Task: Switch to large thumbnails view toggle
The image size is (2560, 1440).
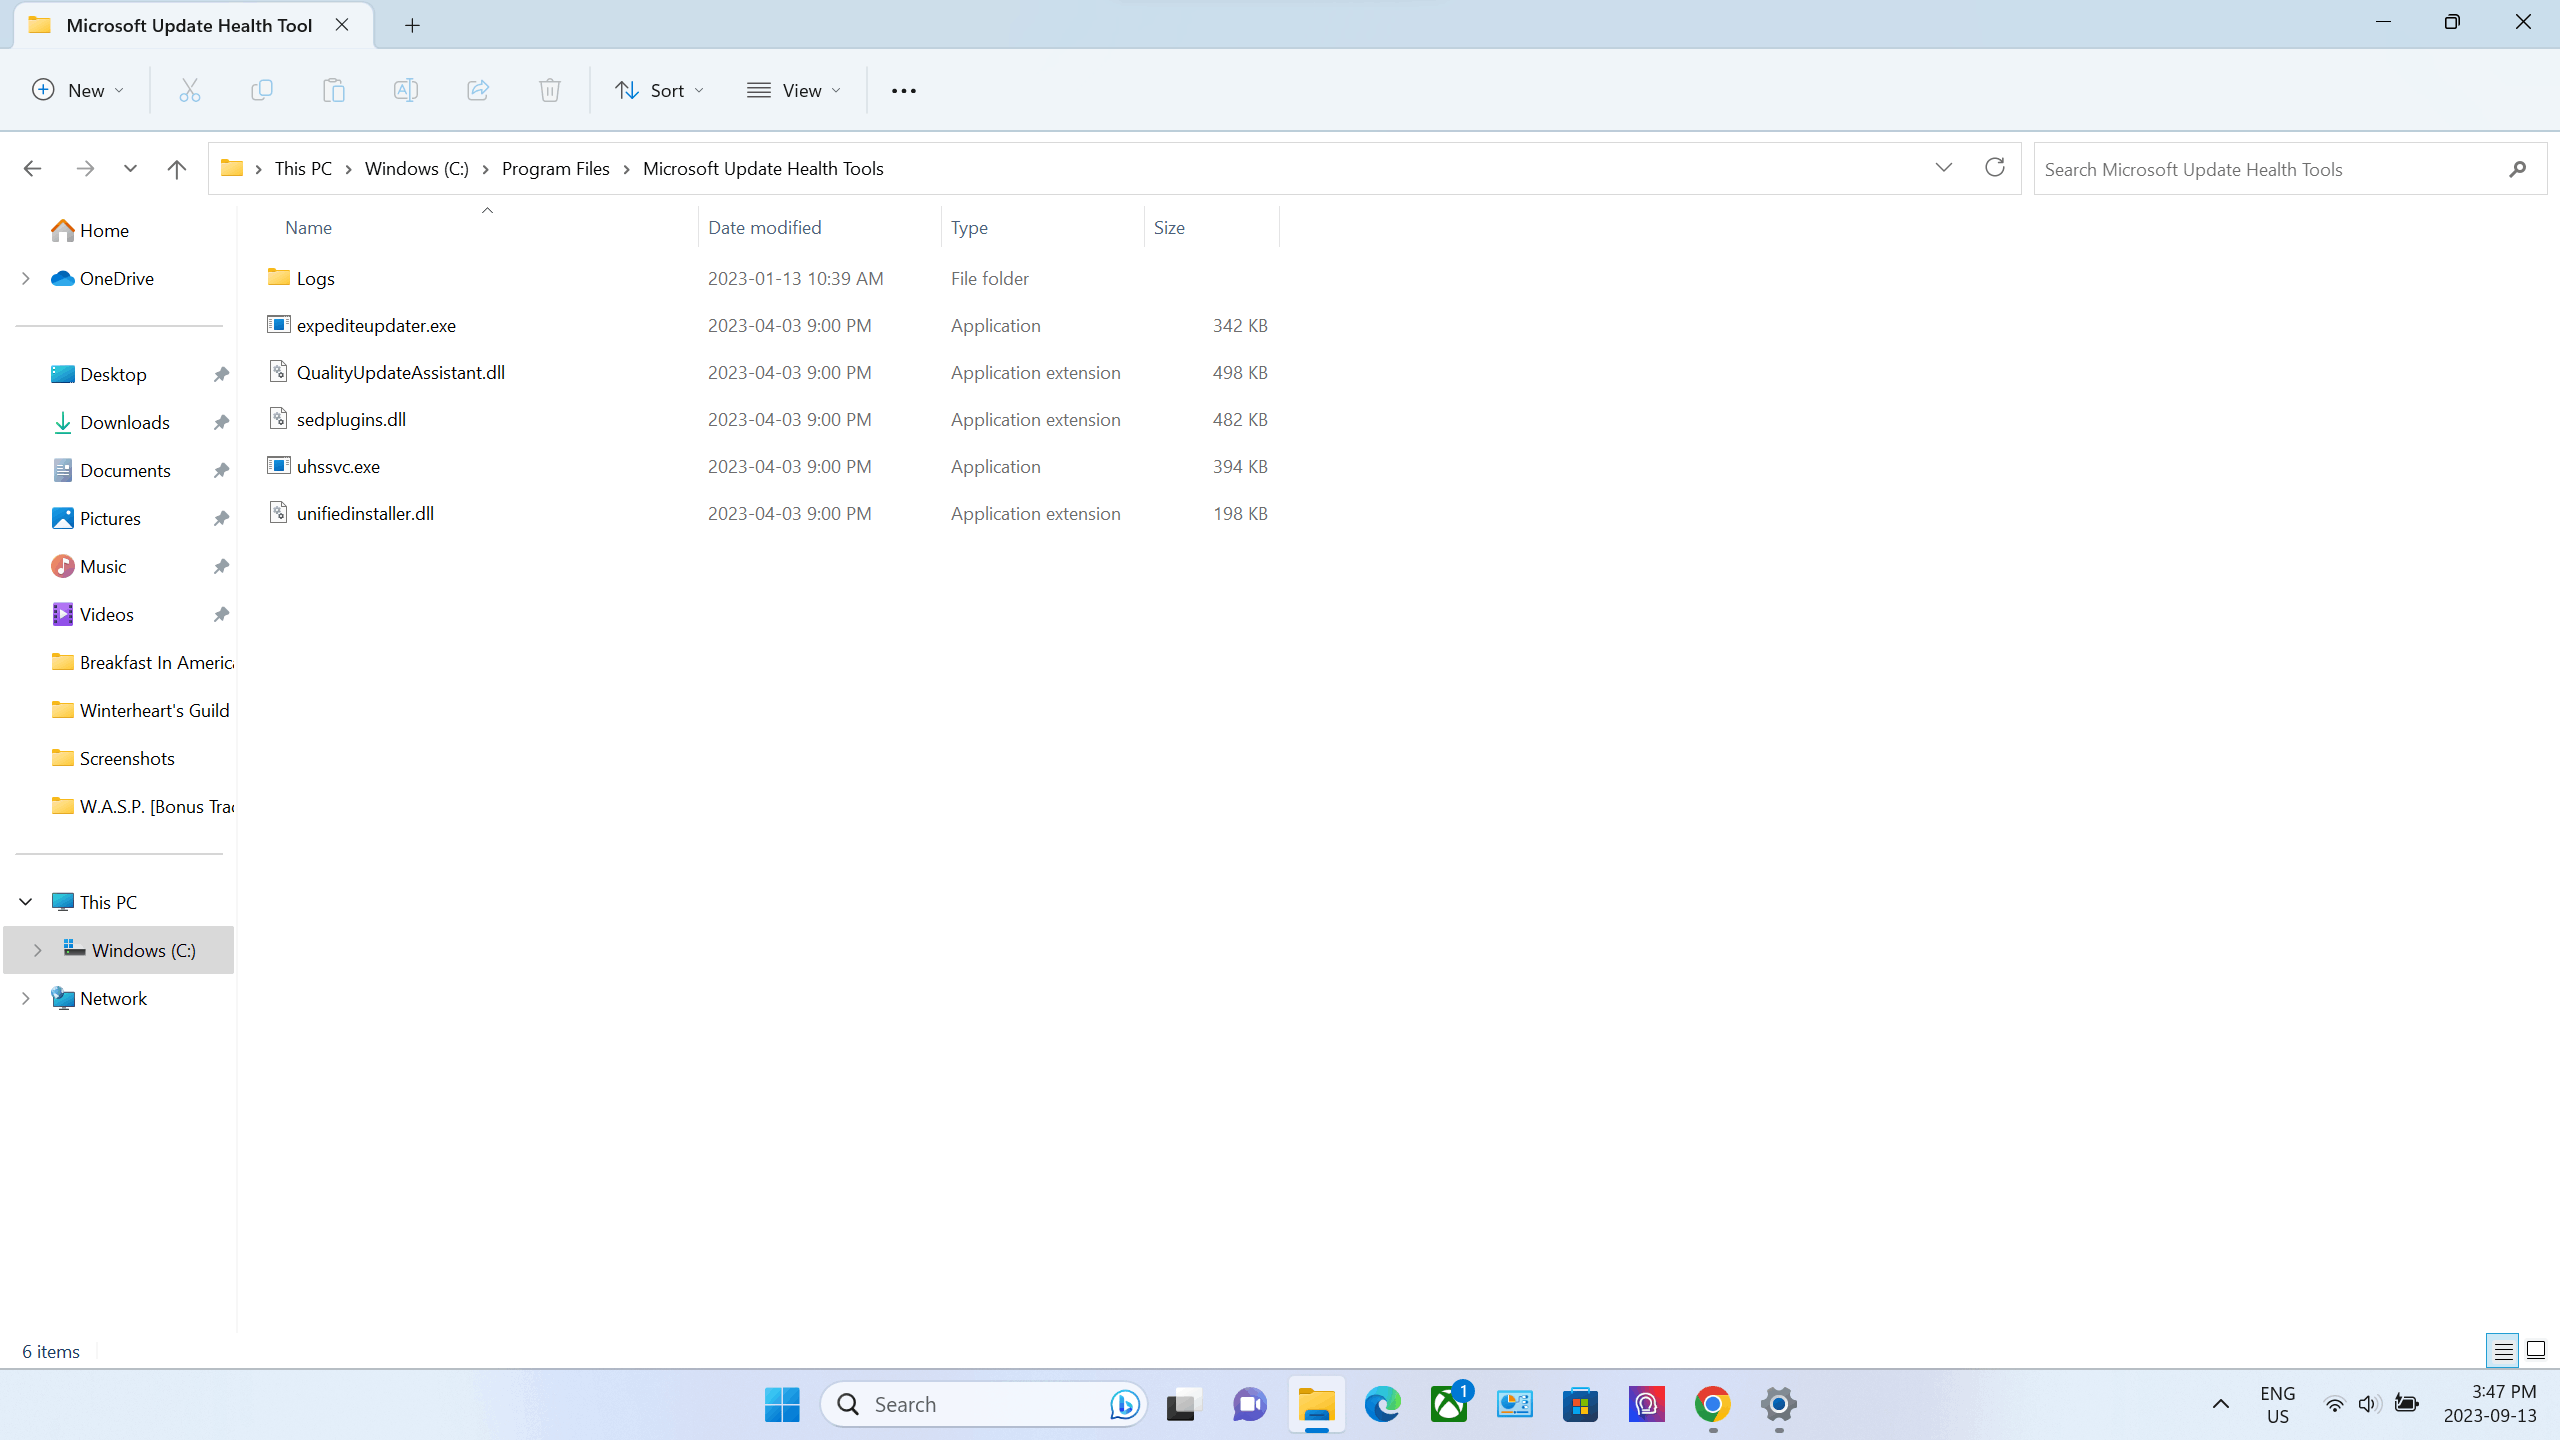Action: 2535,1351
